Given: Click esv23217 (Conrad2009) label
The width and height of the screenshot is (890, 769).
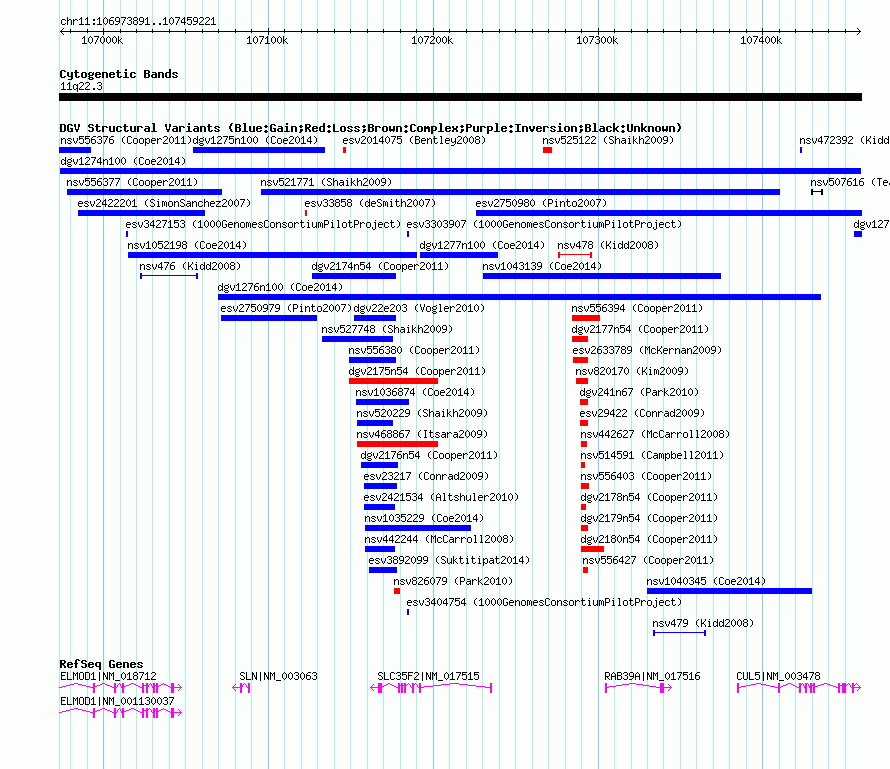Looking at the screenshot, I should click(x=426, y=476).
